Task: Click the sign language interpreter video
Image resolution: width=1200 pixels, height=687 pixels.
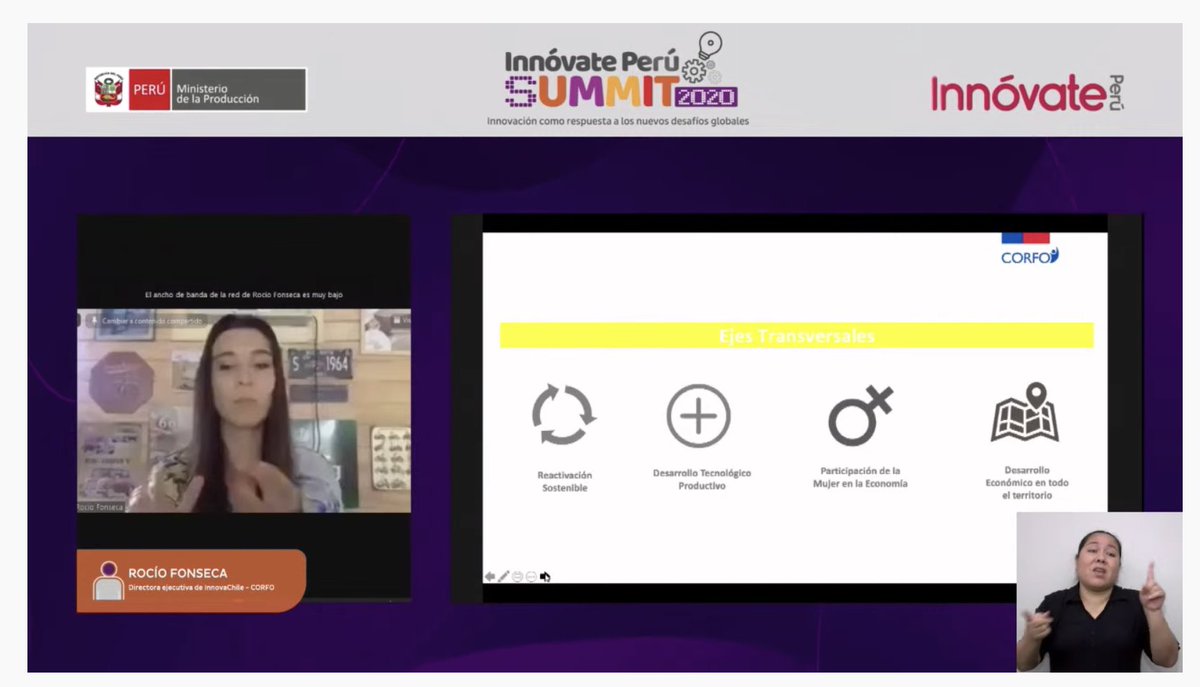Action: (x=1099, y=592)
